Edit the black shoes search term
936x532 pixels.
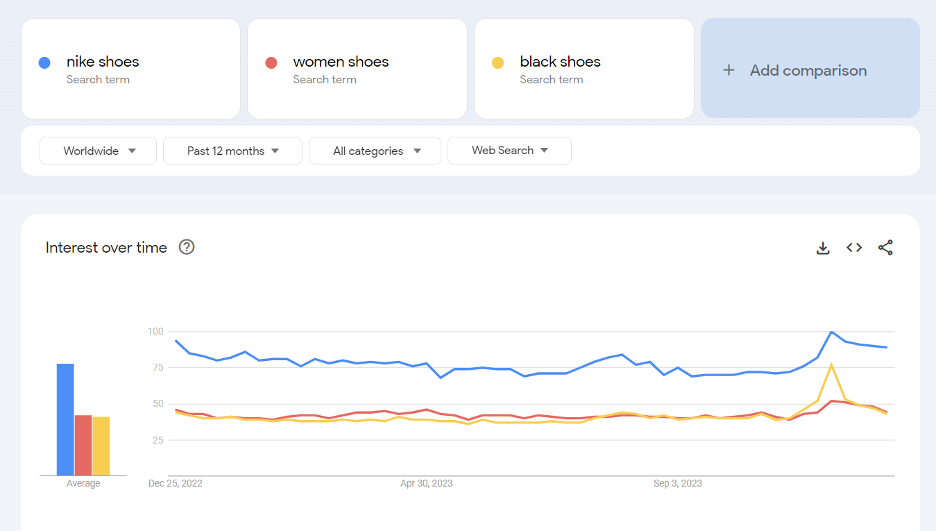584,69
